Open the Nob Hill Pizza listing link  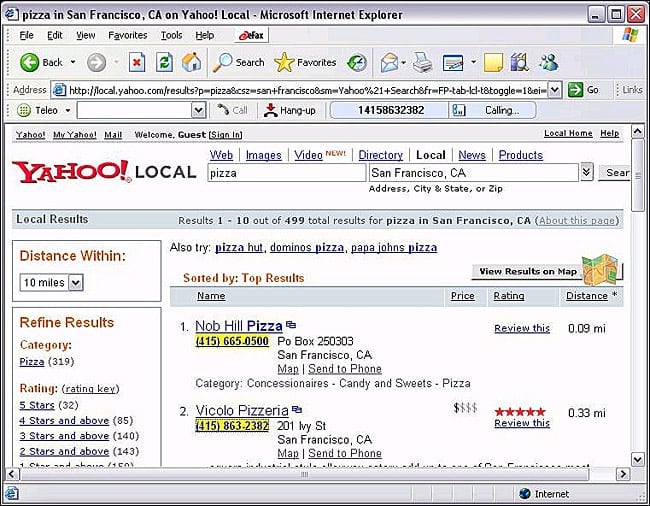click(x=239, y=326)
